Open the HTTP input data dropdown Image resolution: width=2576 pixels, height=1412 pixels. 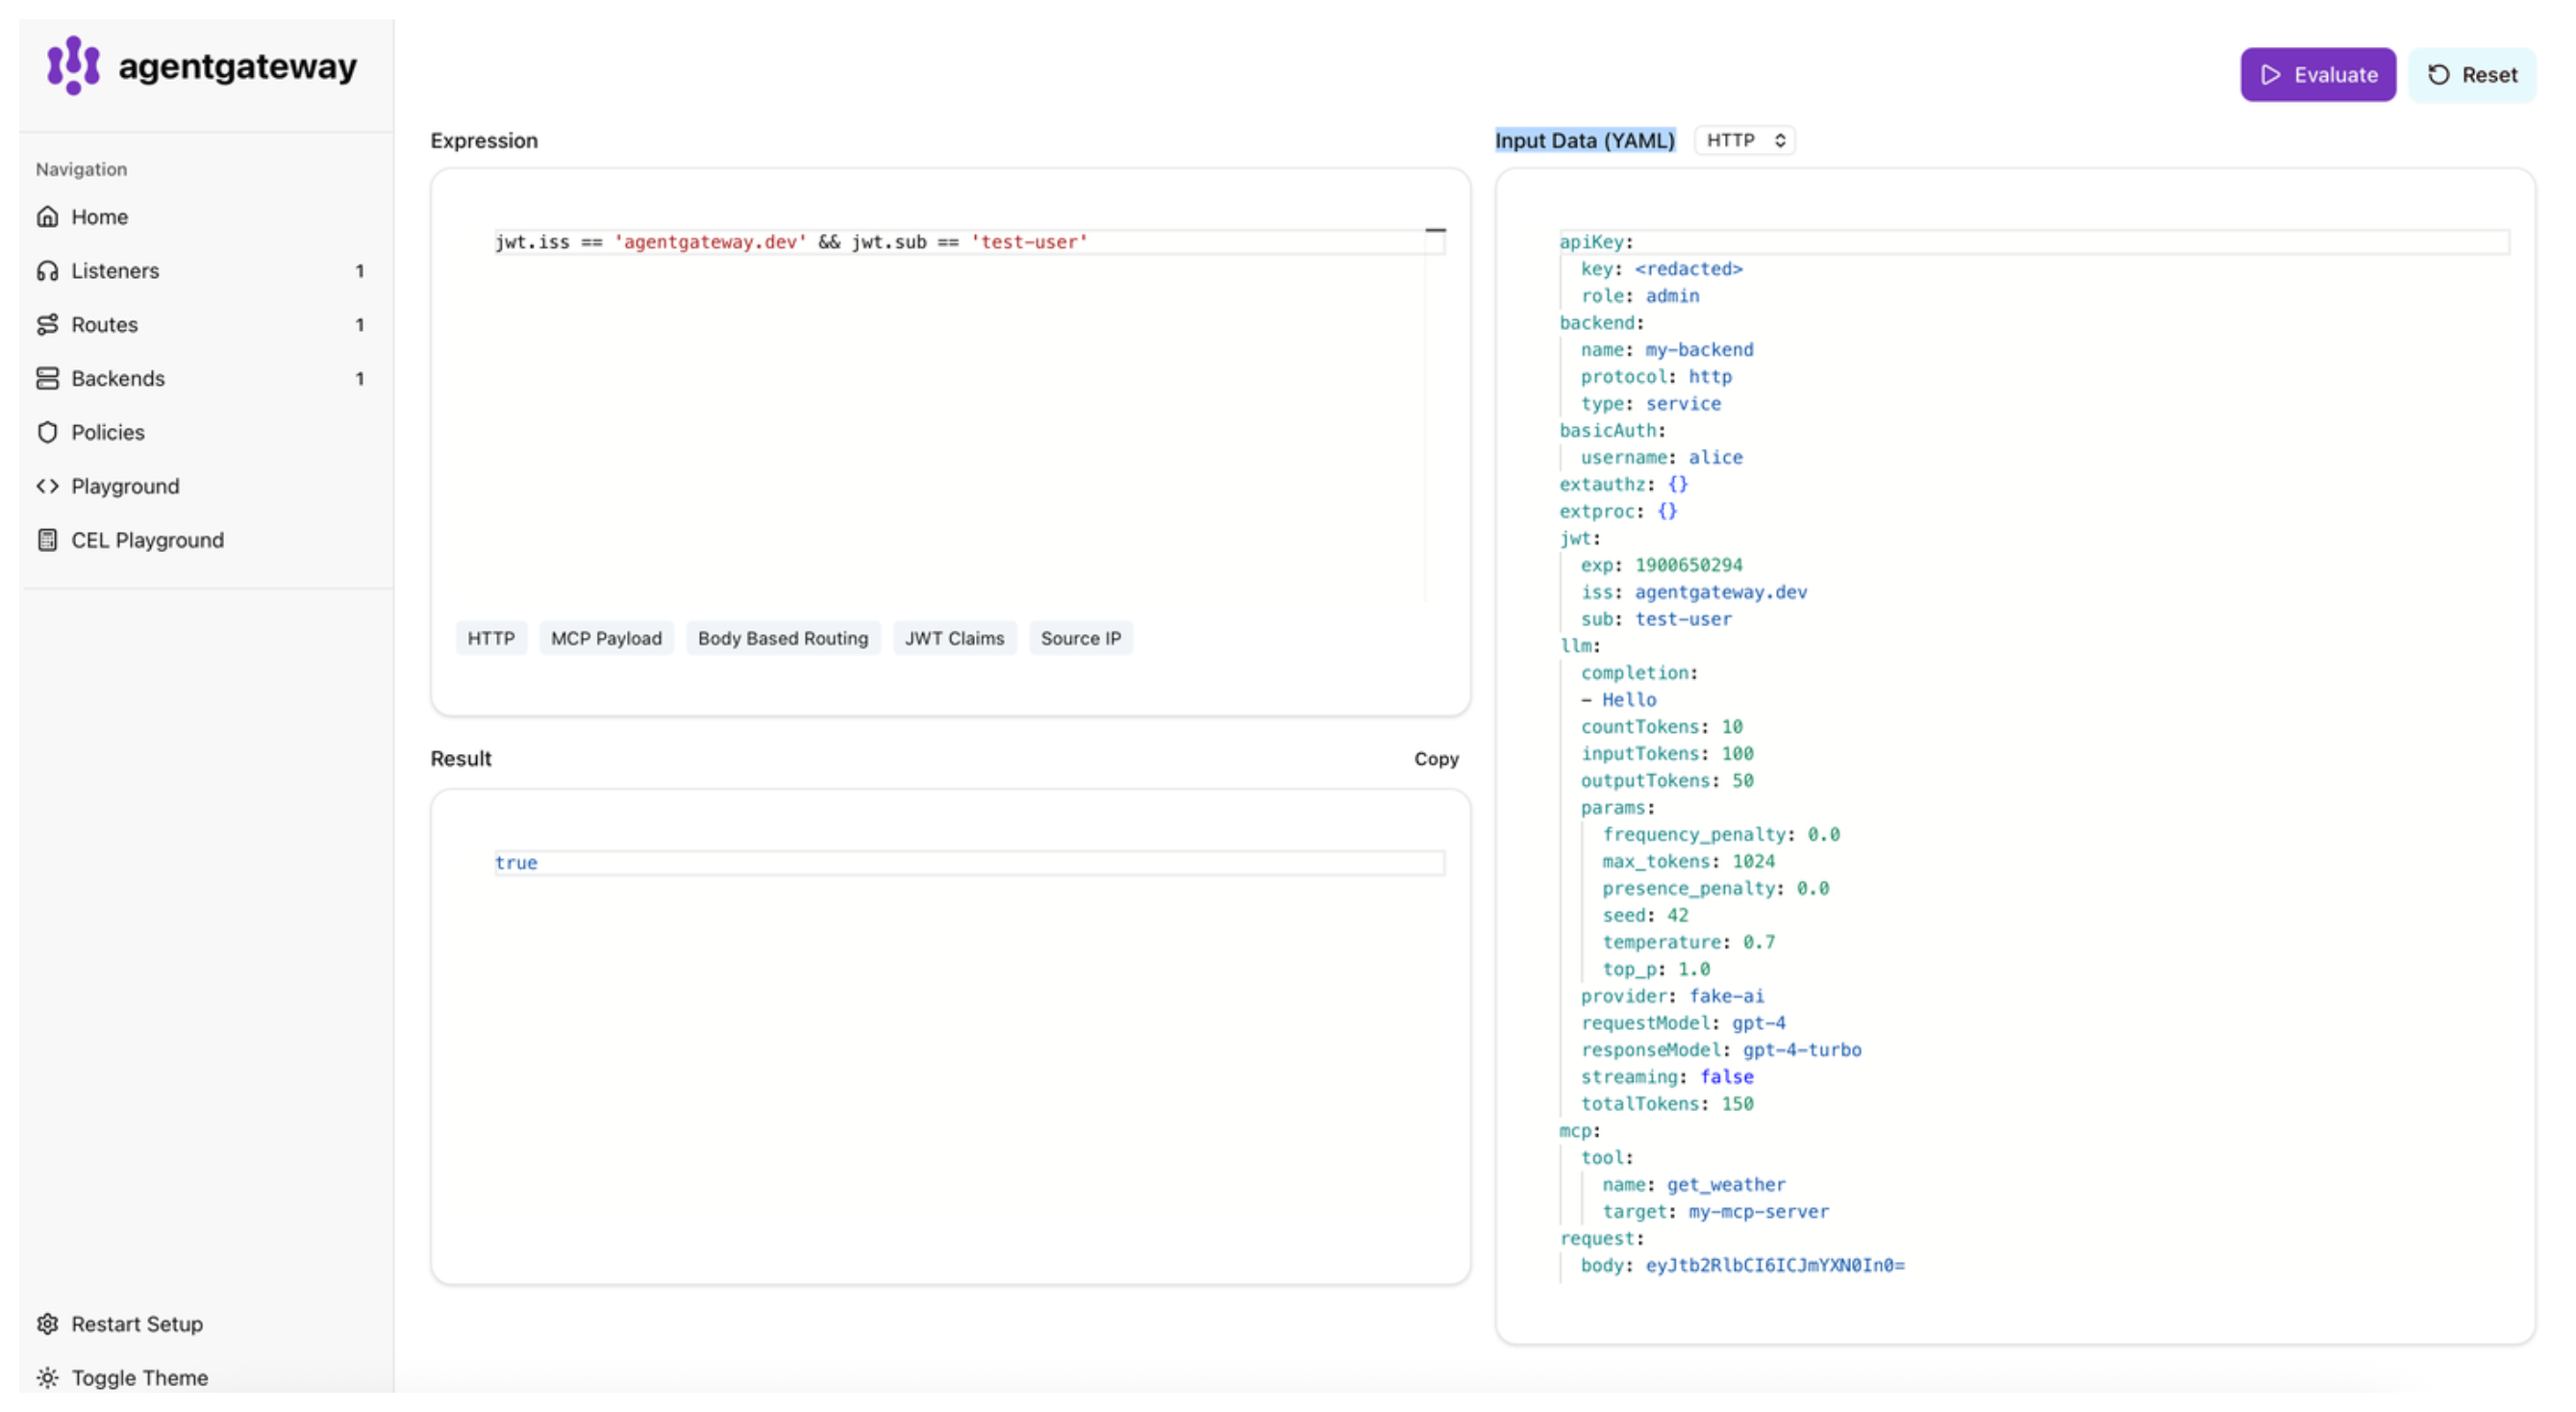point(1745,141)
